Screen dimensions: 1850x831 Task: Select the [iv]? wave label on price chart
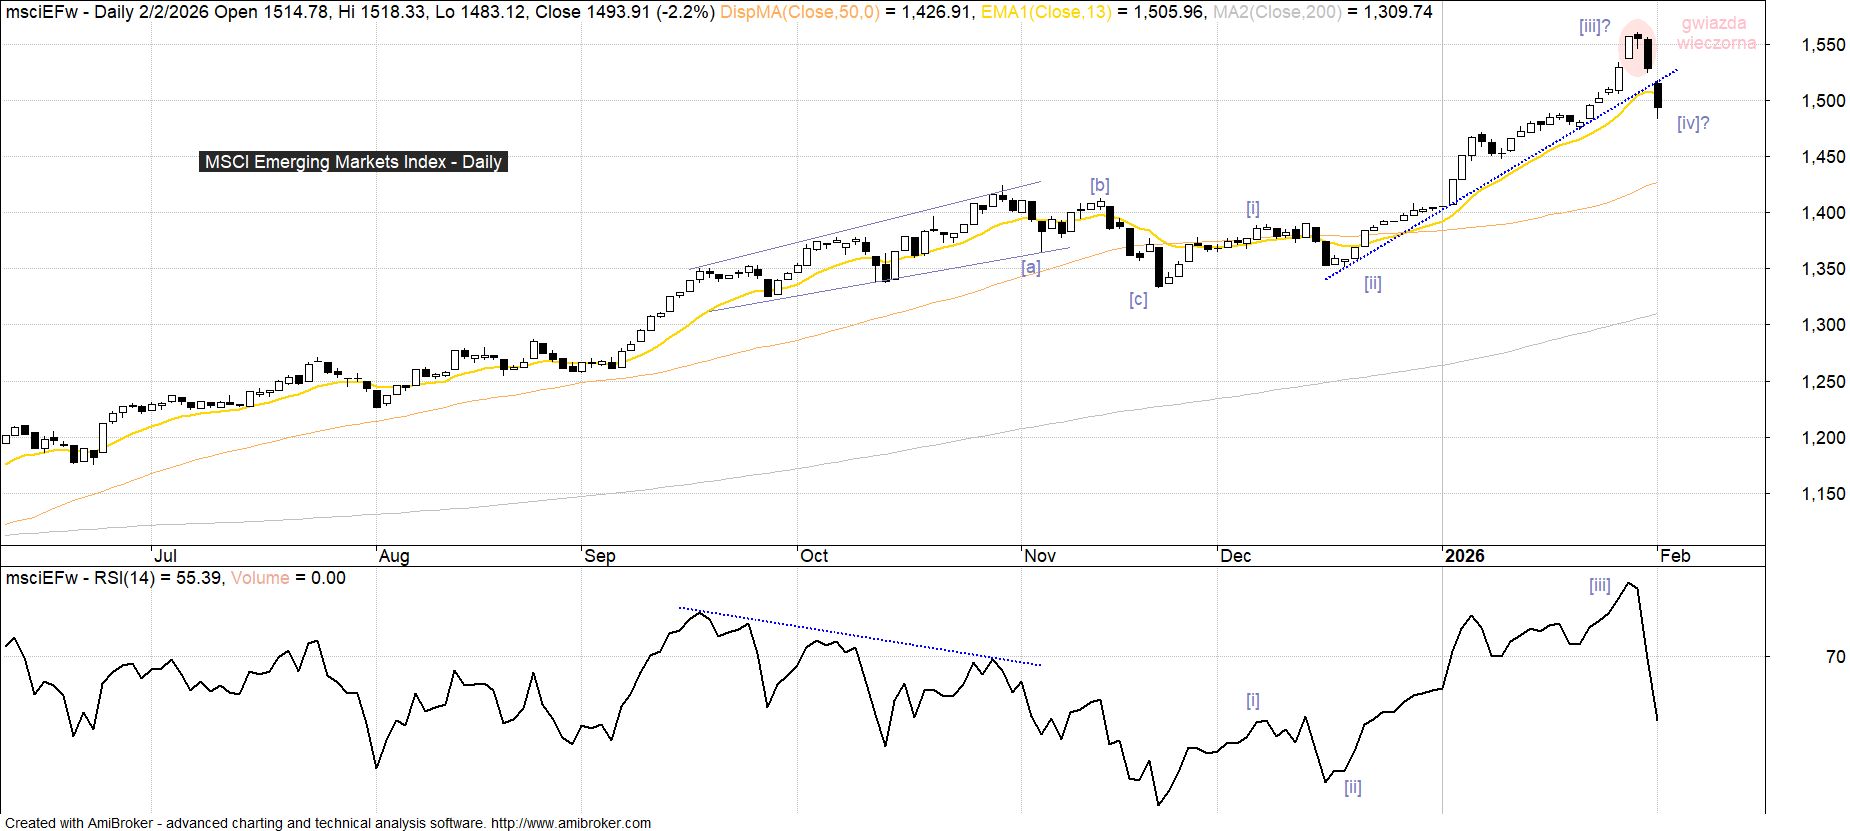[x=1693, y=123]
